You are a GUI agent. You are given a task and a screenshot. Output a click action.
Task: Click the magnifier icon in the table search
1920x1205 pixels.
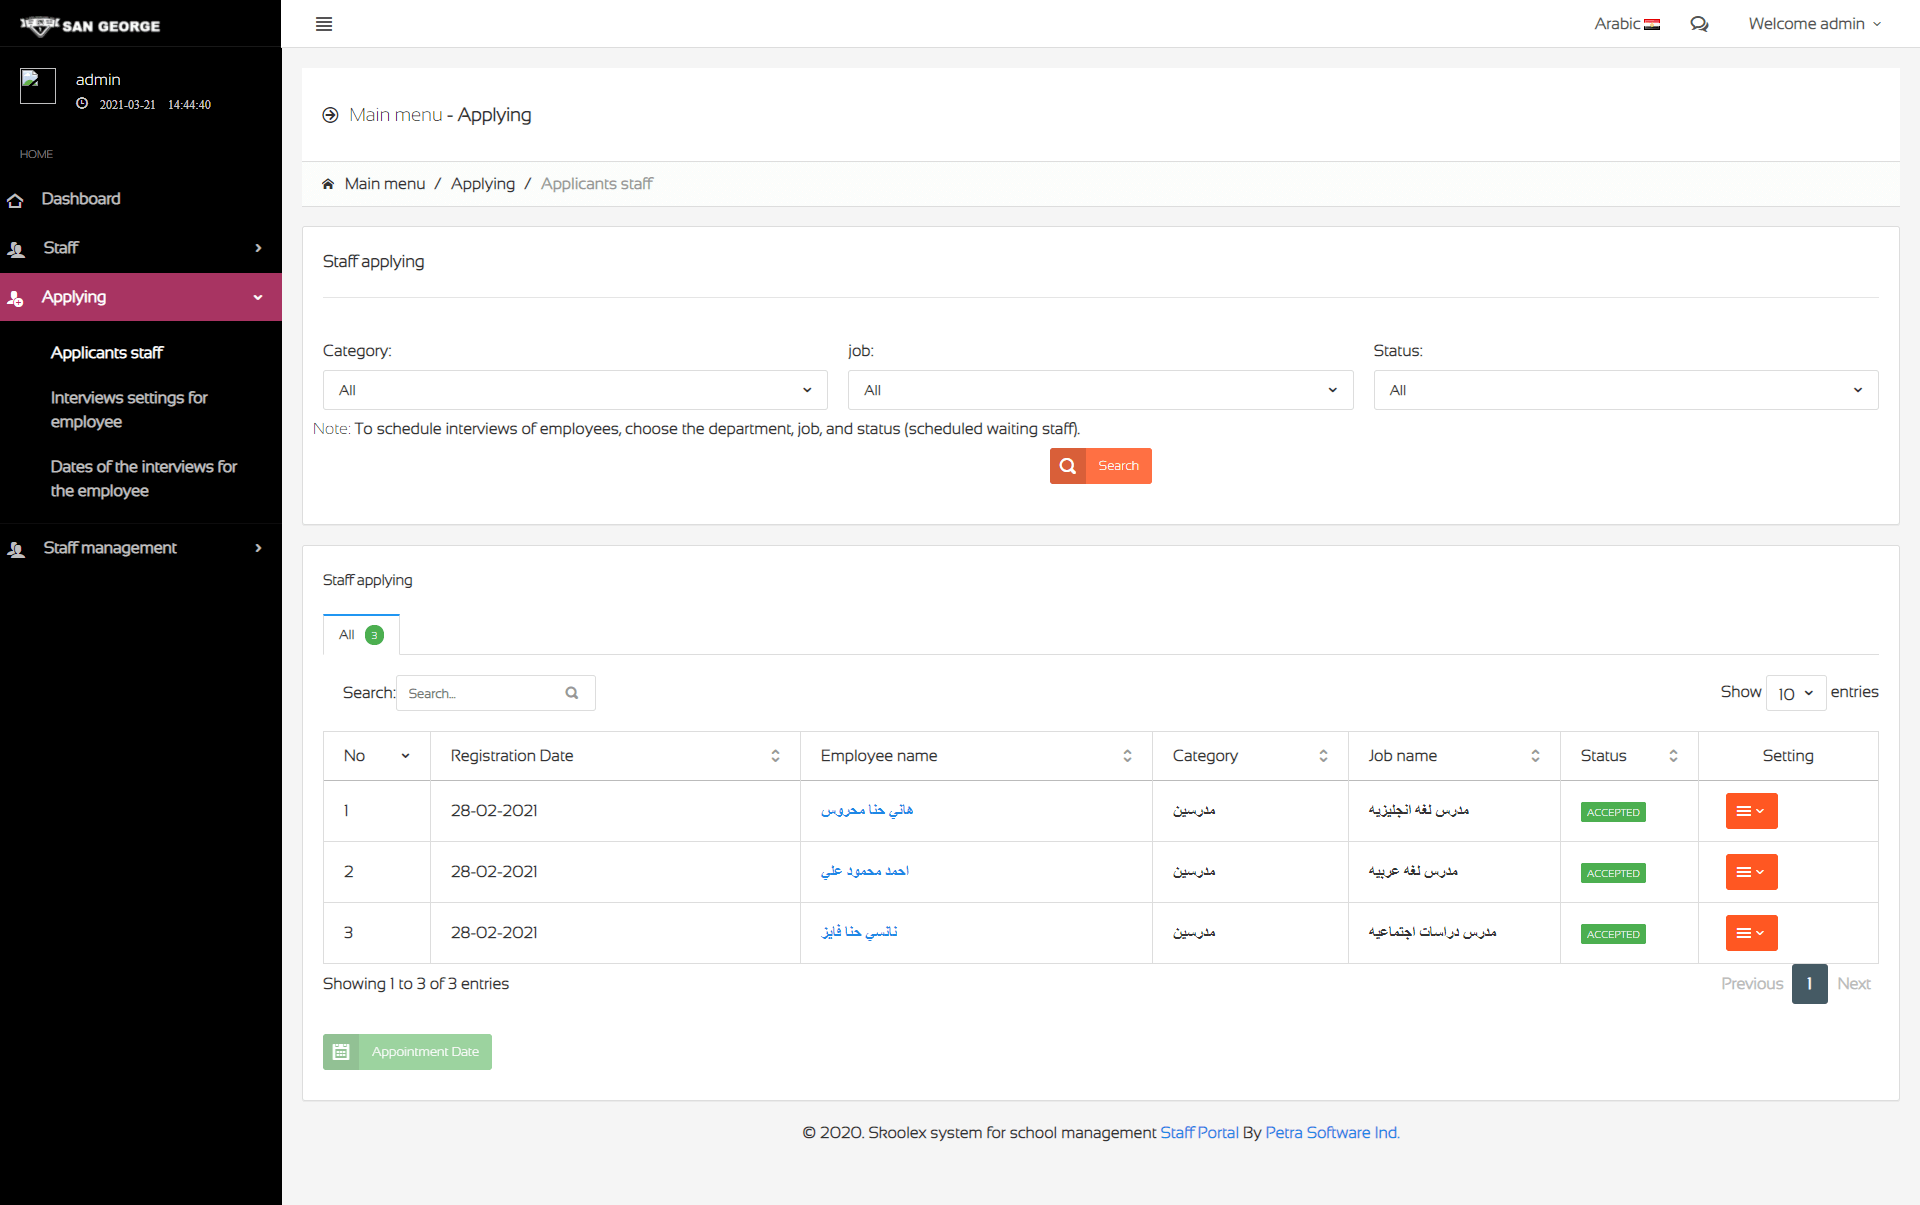coord(572,693)
